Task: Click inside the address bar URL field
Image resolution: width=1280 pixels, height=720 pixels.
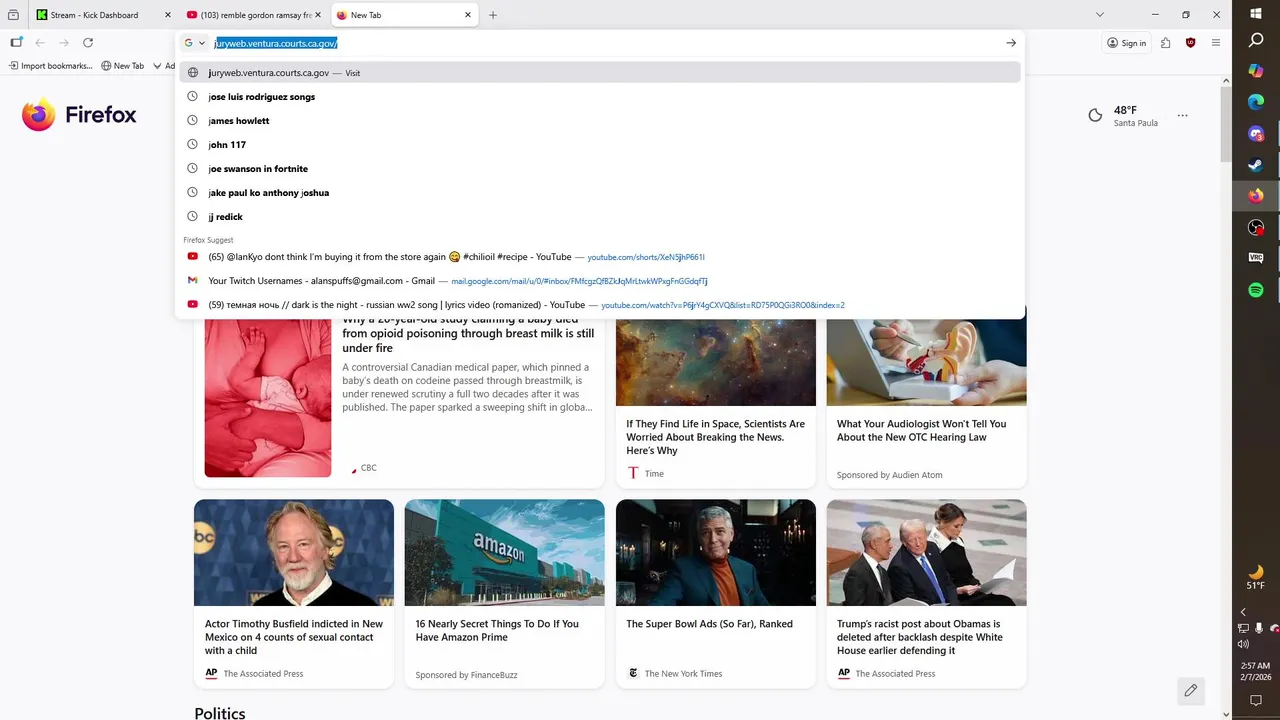Action: coord(605,43)
